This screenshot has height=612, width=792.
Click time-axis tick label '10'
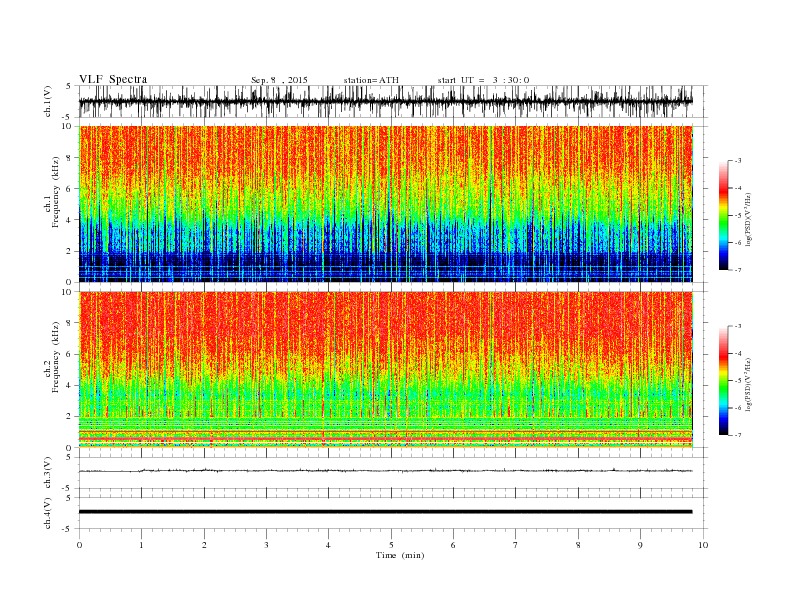(x=703, y=545)
